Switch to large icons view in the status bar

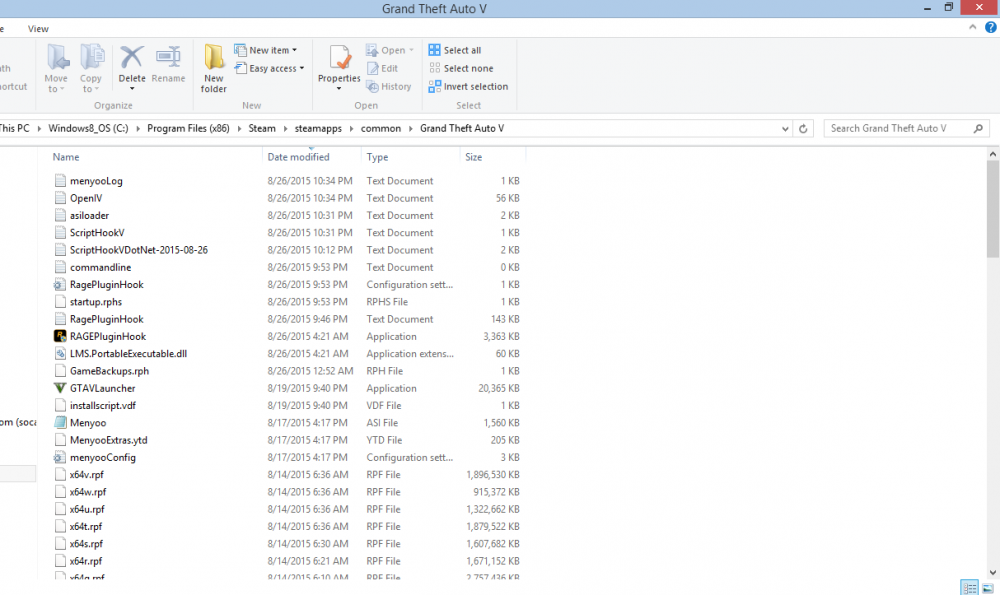pos(987,587)
